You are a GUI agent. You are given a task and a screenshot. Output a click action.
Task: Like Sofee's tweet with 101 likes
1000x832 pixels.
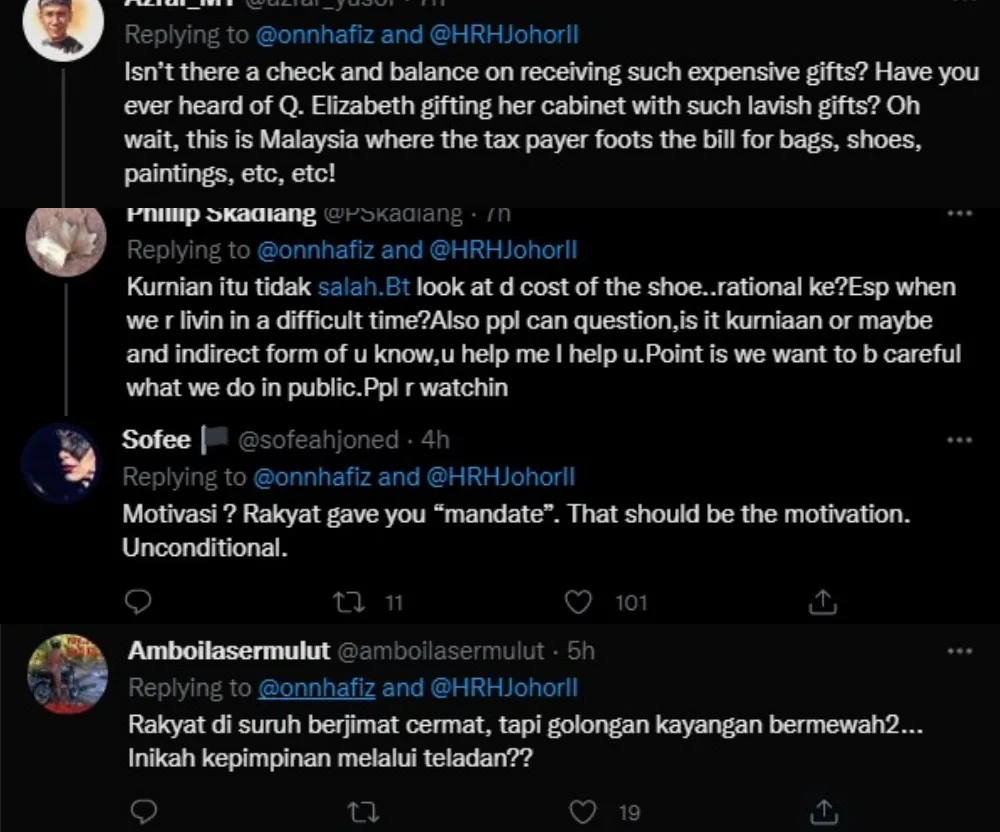pos(578,601)
